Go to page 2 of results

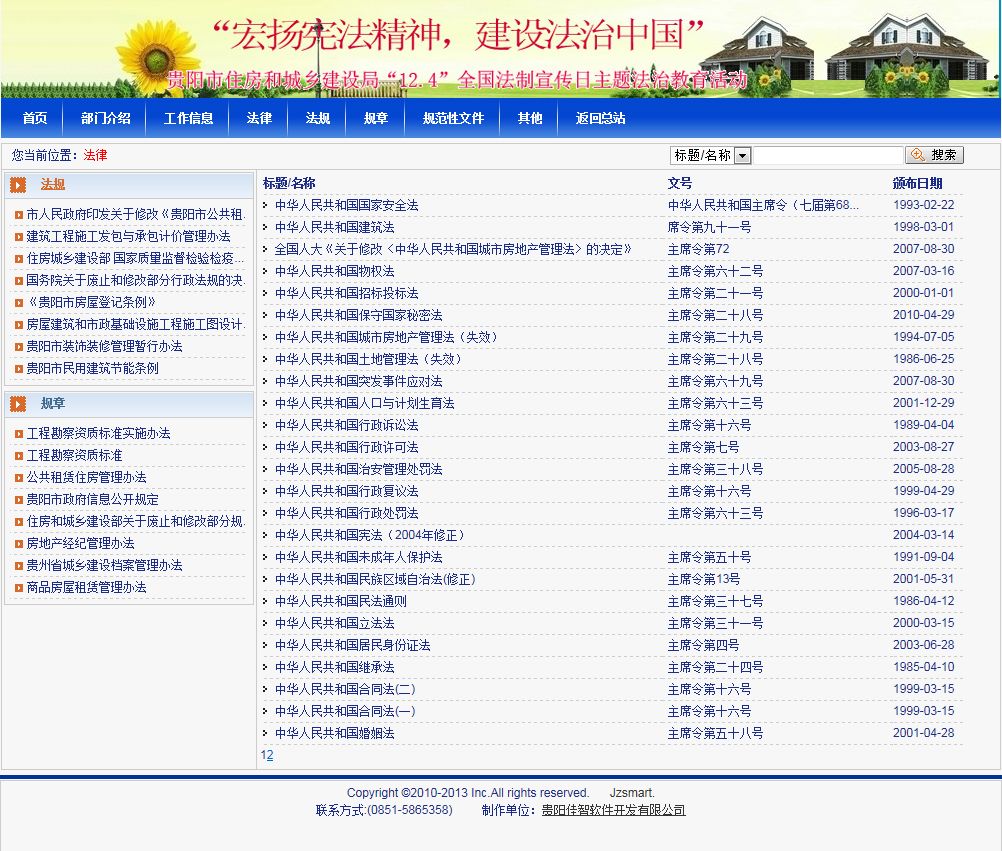point(270,756)
